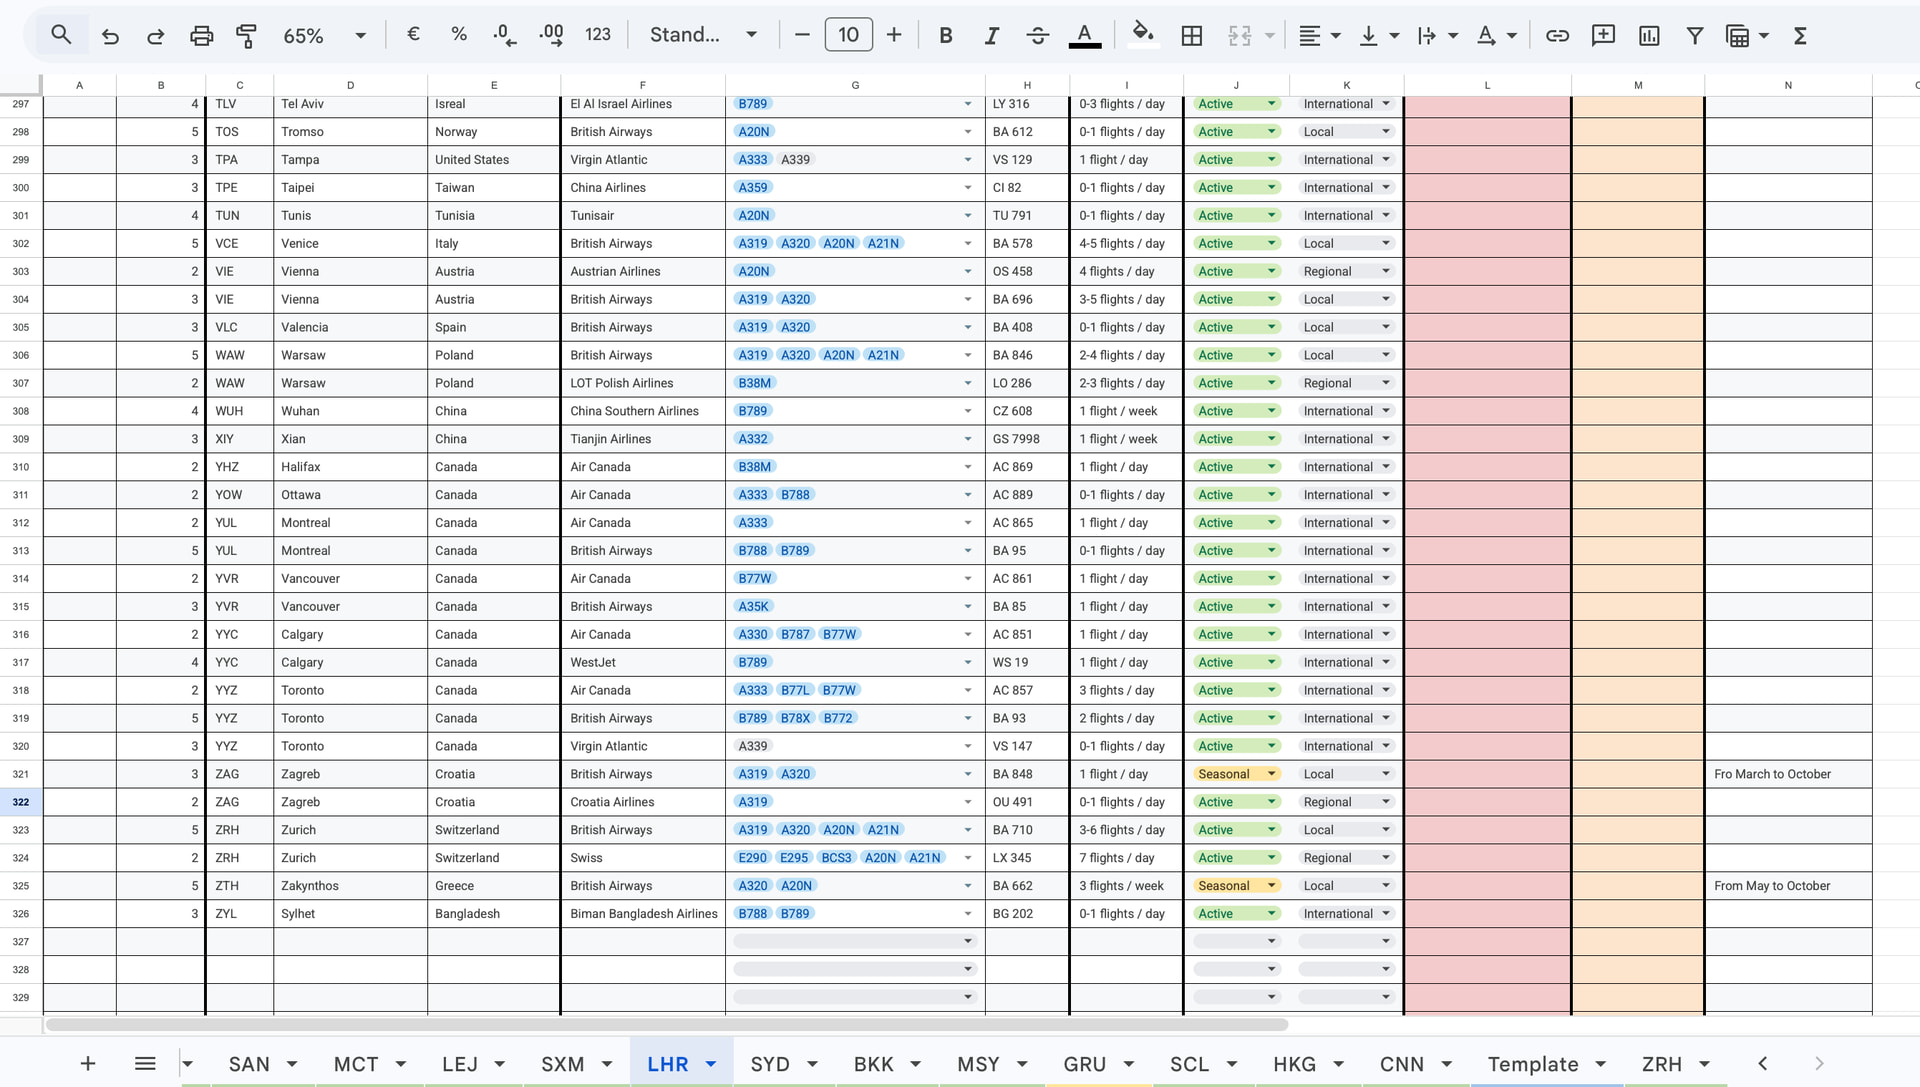Image resolution: width=1920 pixels, height=1087 pixels.
Task: Switch to the SYD sheet tab
Action: coord(770,1064)
